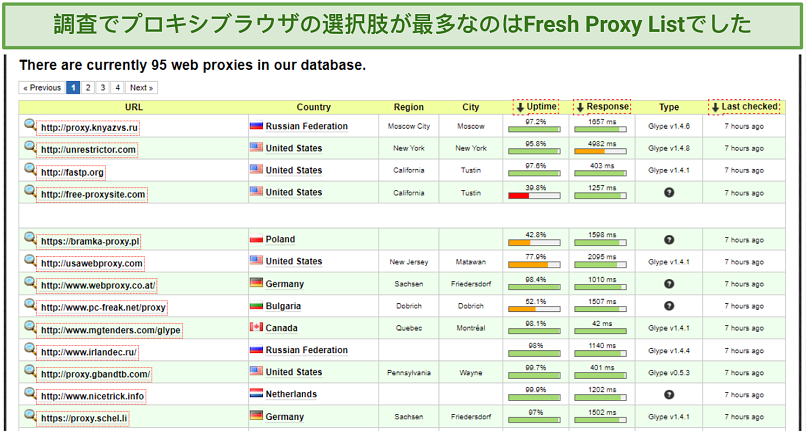Screen dimensions: 806x434
Task: Click 77.9% uptime bar for usawebproxy.com
Action: click(x=534, y=265)
